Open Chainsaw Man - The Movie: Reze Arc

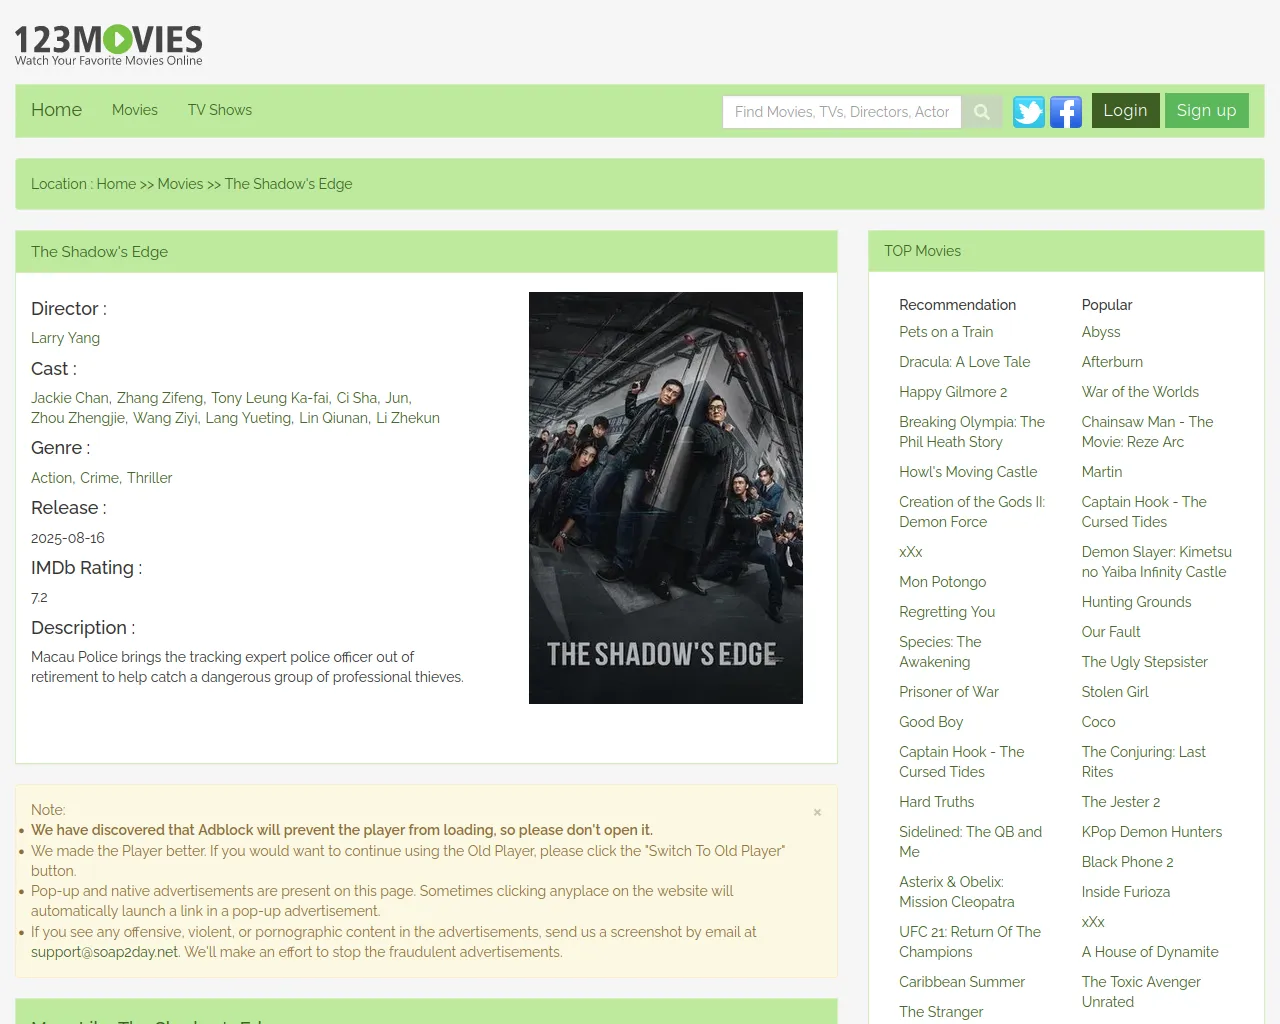point(1148,432)
